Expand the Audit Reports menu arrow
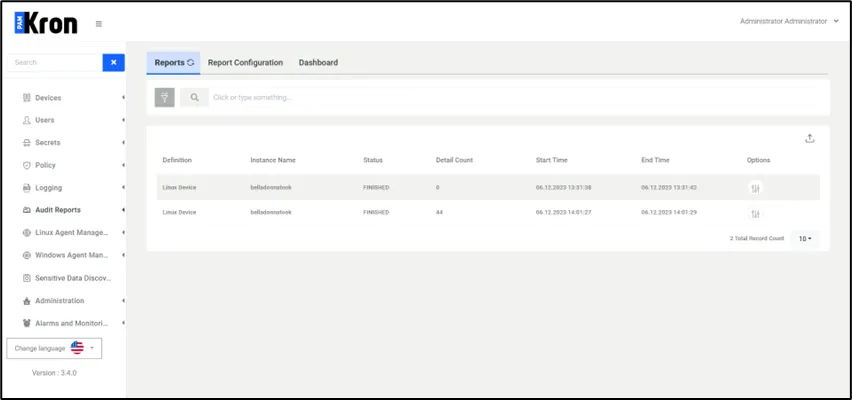 pos(123,210)
